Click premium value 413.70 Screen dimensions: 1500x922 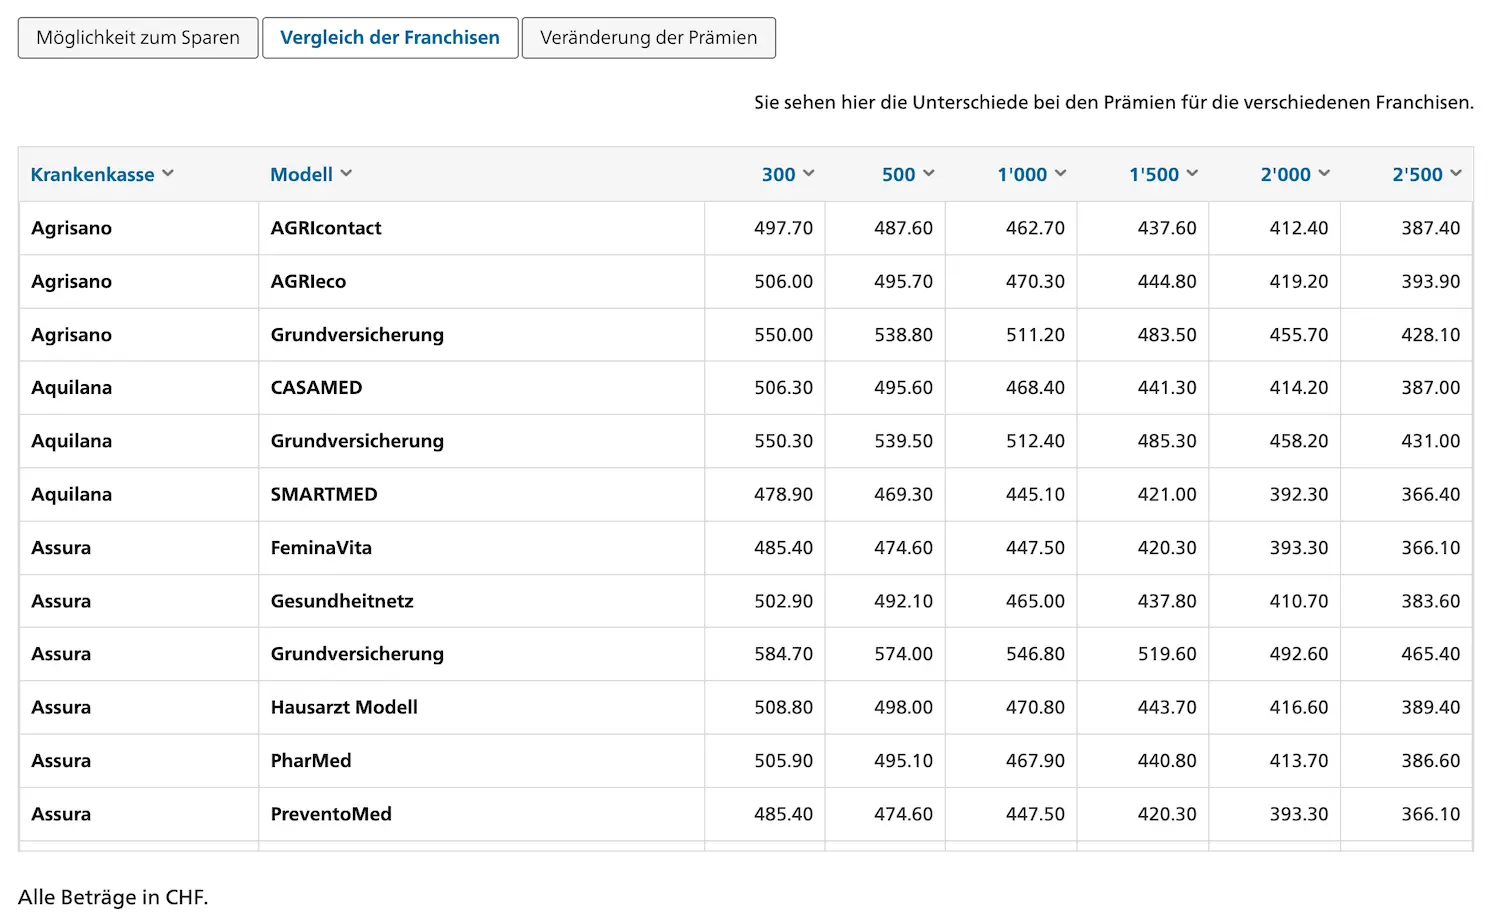coord(1299,761)
